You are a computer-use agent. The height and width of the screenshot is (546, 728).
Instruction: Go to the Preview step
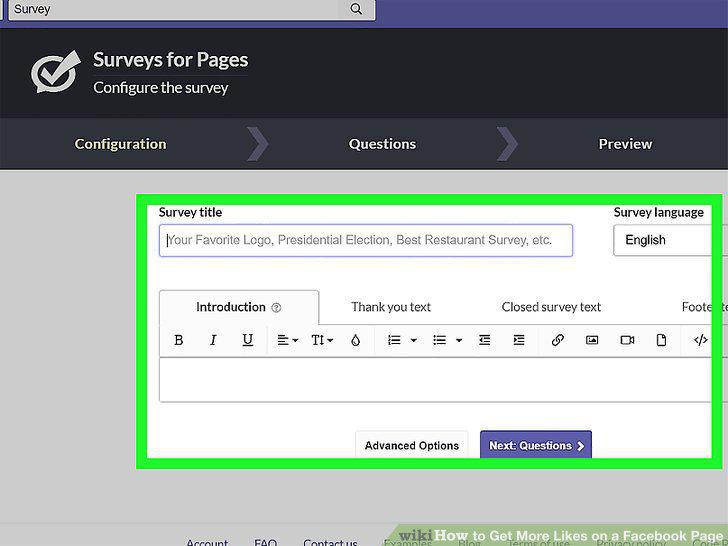click(x=625, y=144)
